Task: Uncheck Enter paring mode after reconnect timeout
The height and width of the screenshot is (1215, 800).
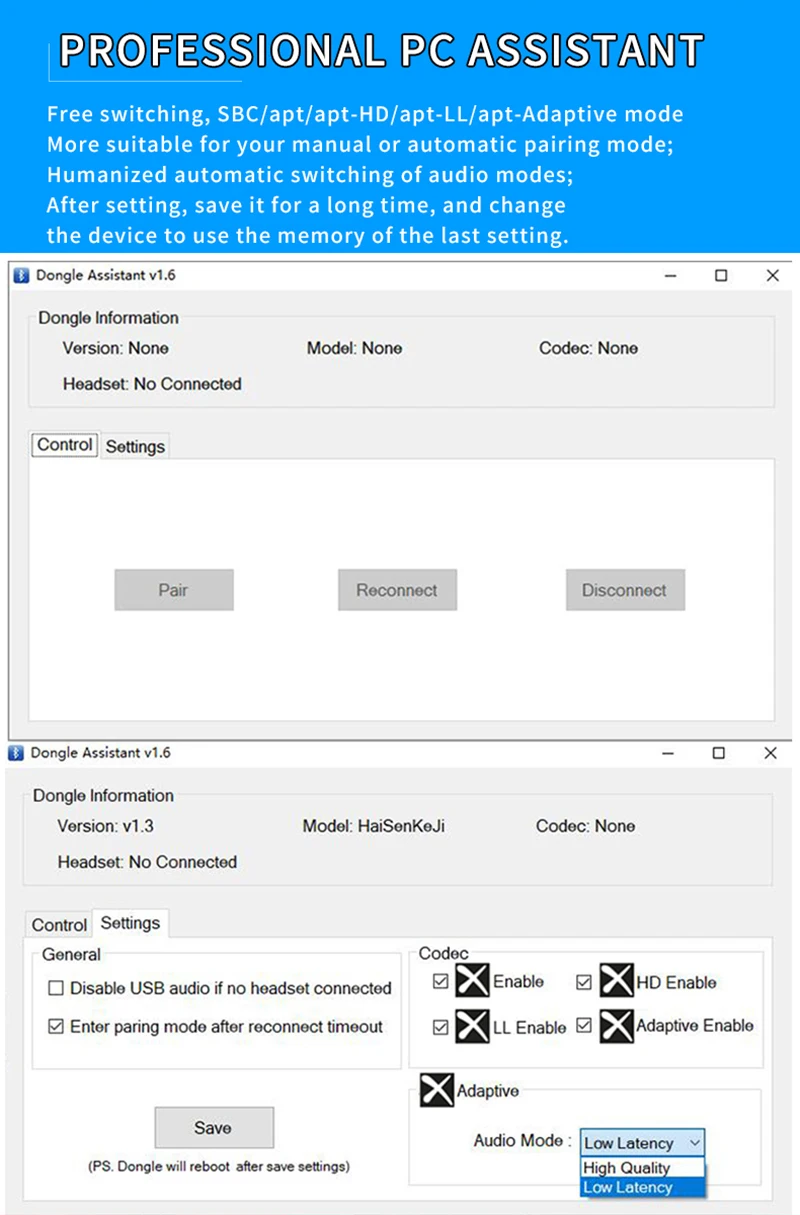Action: (56, 1026)
